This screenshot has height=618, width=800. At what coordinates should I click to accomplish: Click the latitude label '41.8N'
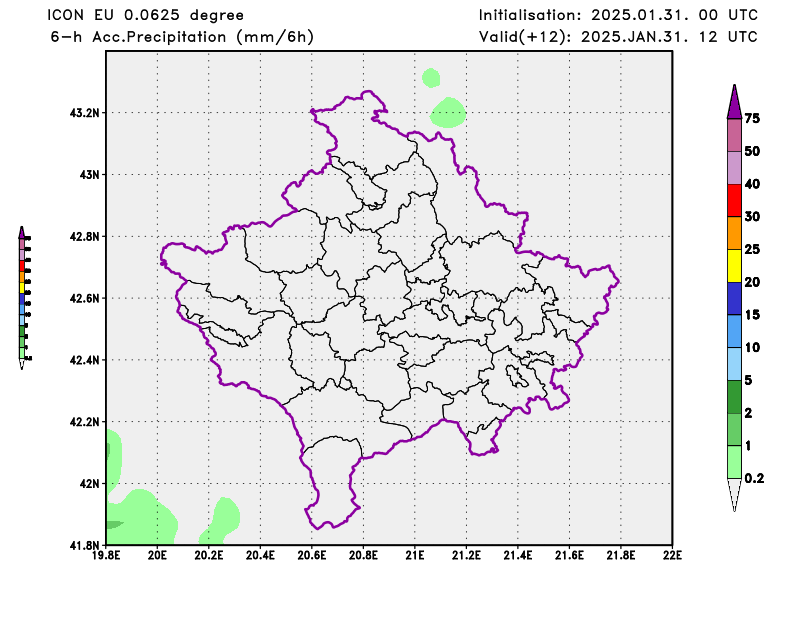click(x=85, y=545)
